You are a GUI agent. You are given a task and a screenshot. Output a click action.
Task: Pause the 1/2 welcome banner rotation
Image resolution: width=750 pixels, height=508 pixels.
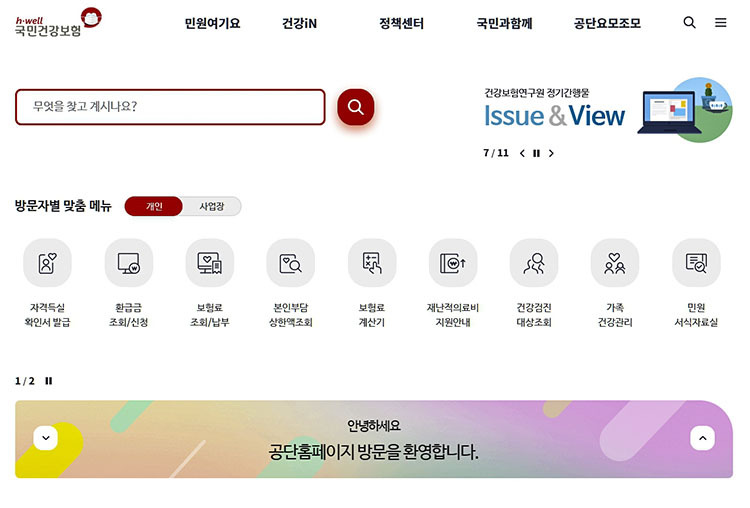[x=49, y=381]
